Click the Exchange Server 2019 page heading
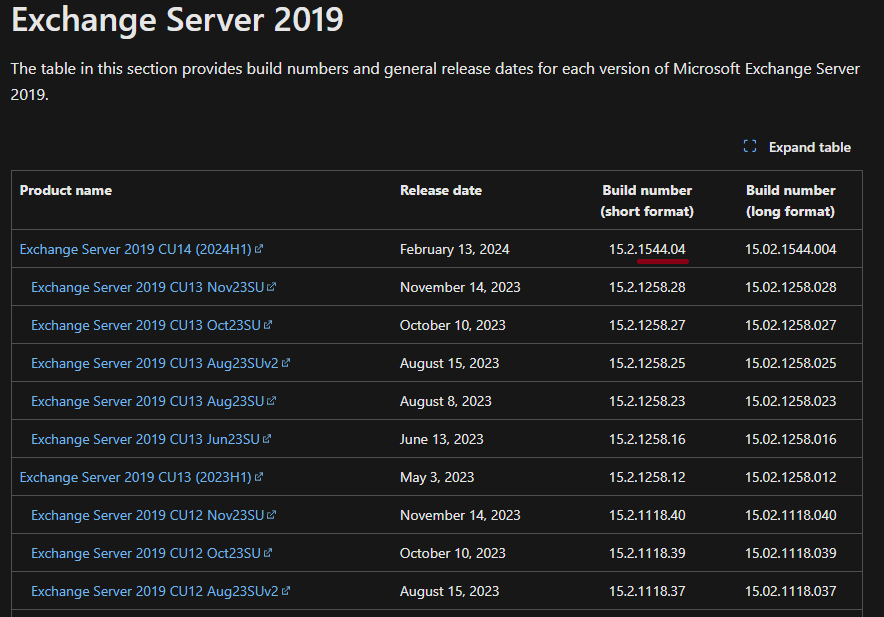The width and height of the screenshot is (884, 617). click(177, 19)
